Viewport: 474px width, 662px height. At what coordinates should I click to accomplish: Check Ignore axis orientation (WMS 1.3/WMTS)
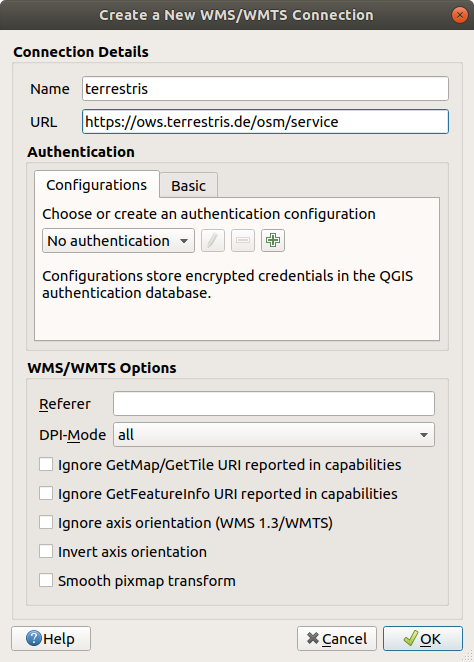(x=46, y=522)
